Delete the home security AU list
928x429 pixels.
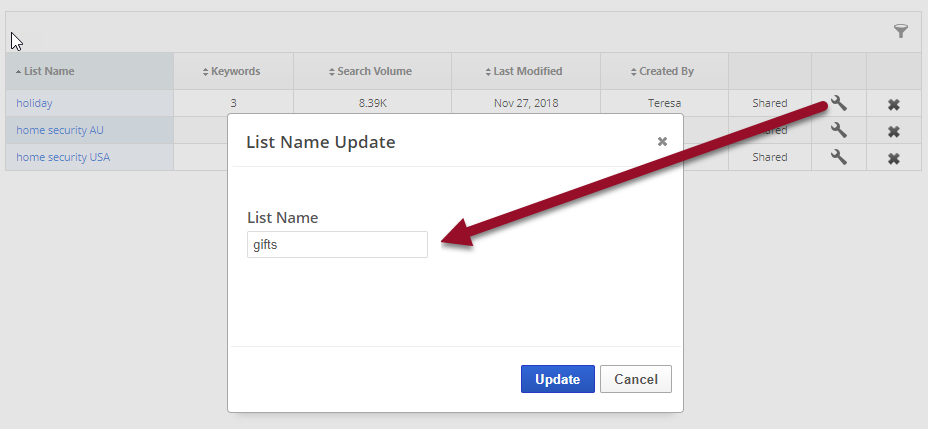tap(894, 131)
